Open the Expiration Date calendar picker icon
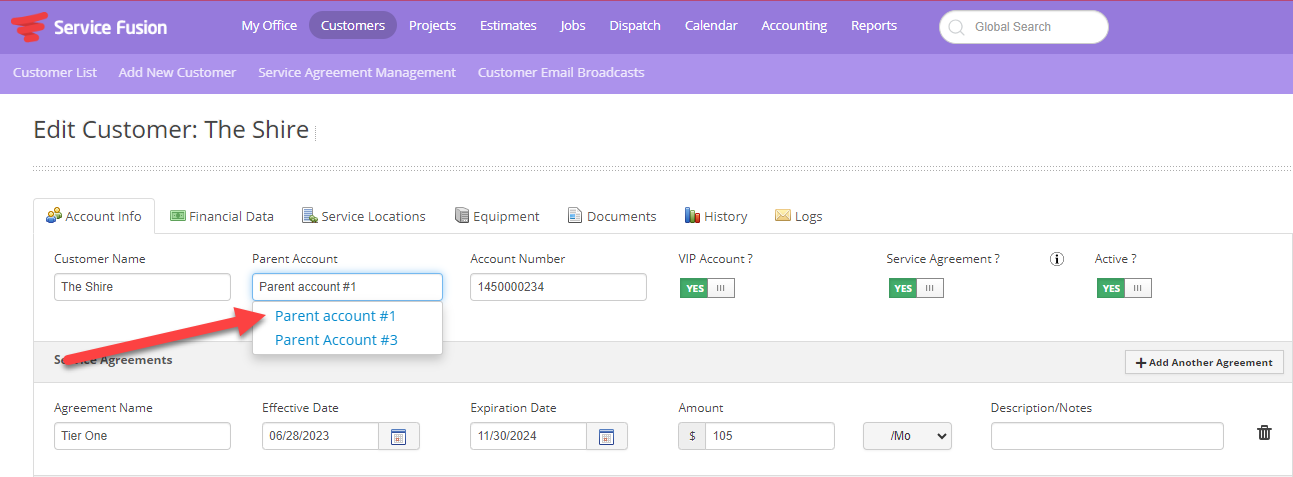The height and width of the screenshot is (477, 1293). point(607,436)
